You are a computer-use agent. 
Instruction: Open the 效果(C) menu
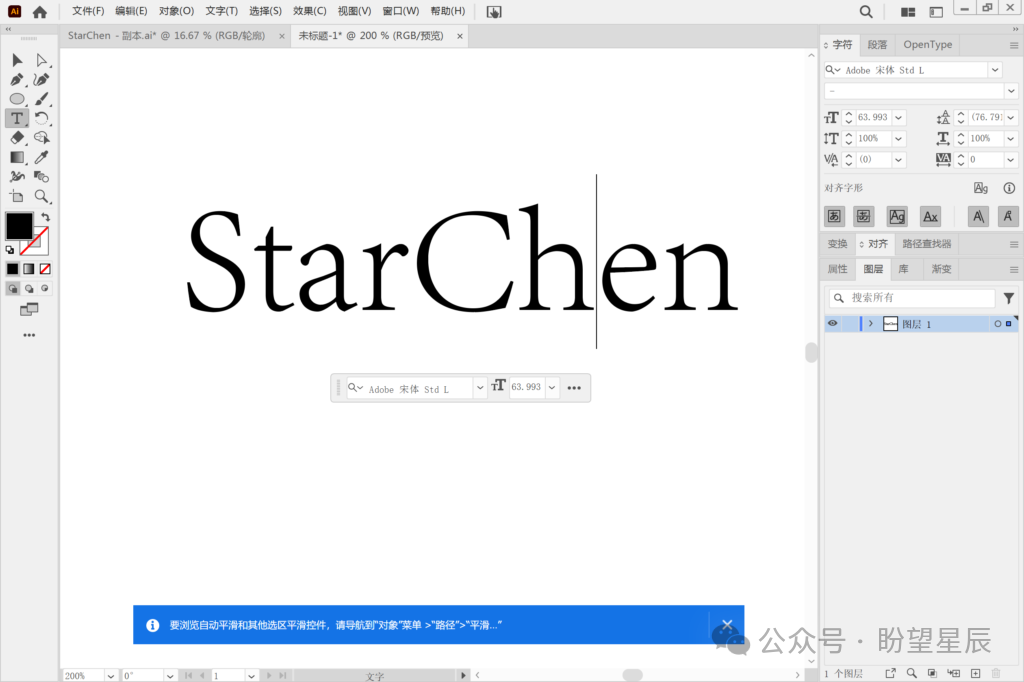[310, 11]
